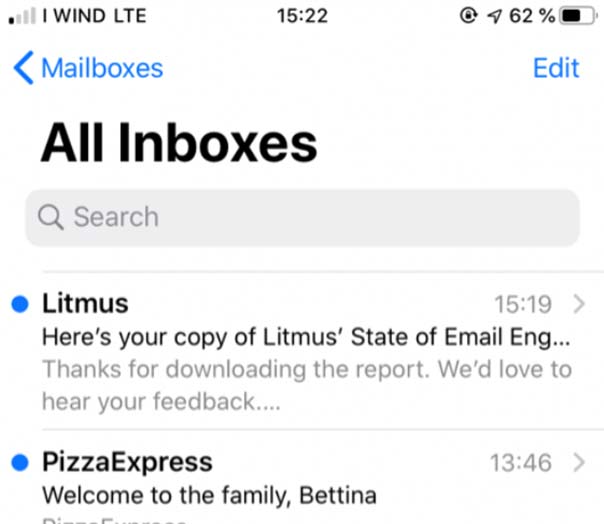Tap Edit to select messages
Image resolution: width=604 pixels, height=524 pixels.
pos(556,68)
